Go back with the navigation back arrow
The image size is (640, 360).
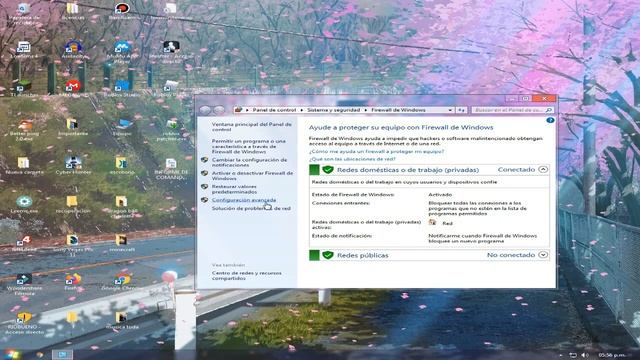(x=205, y=110)
